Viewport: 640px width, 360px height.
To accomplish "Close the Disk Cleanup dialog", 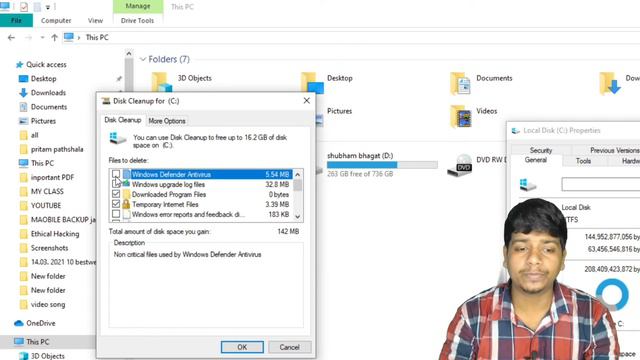I will pyautogui.click(x=307, y=101).
